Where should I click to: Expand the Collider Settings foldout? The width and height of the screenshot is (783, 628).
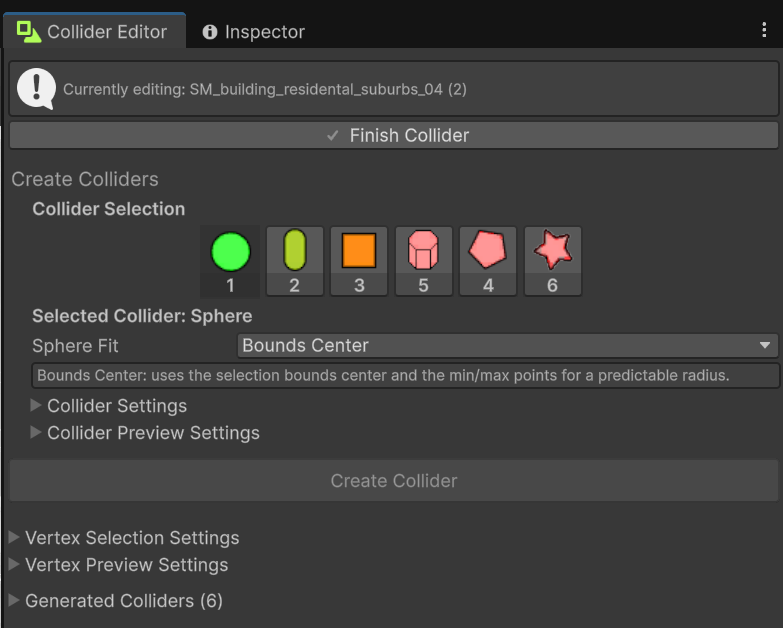pos(109,406)
